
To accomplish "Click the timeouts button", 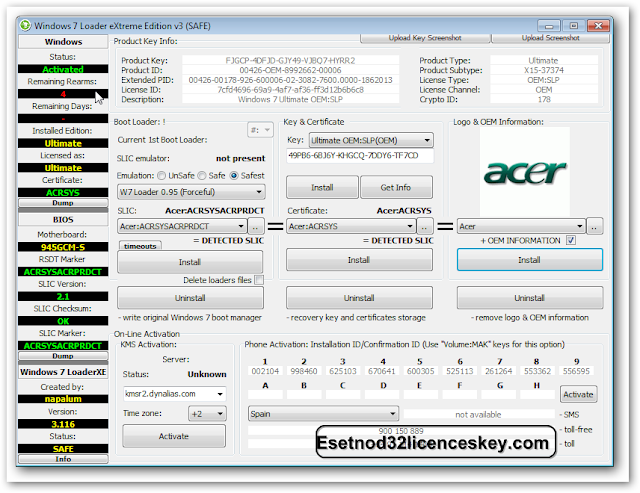I will (x=140, y=246).
